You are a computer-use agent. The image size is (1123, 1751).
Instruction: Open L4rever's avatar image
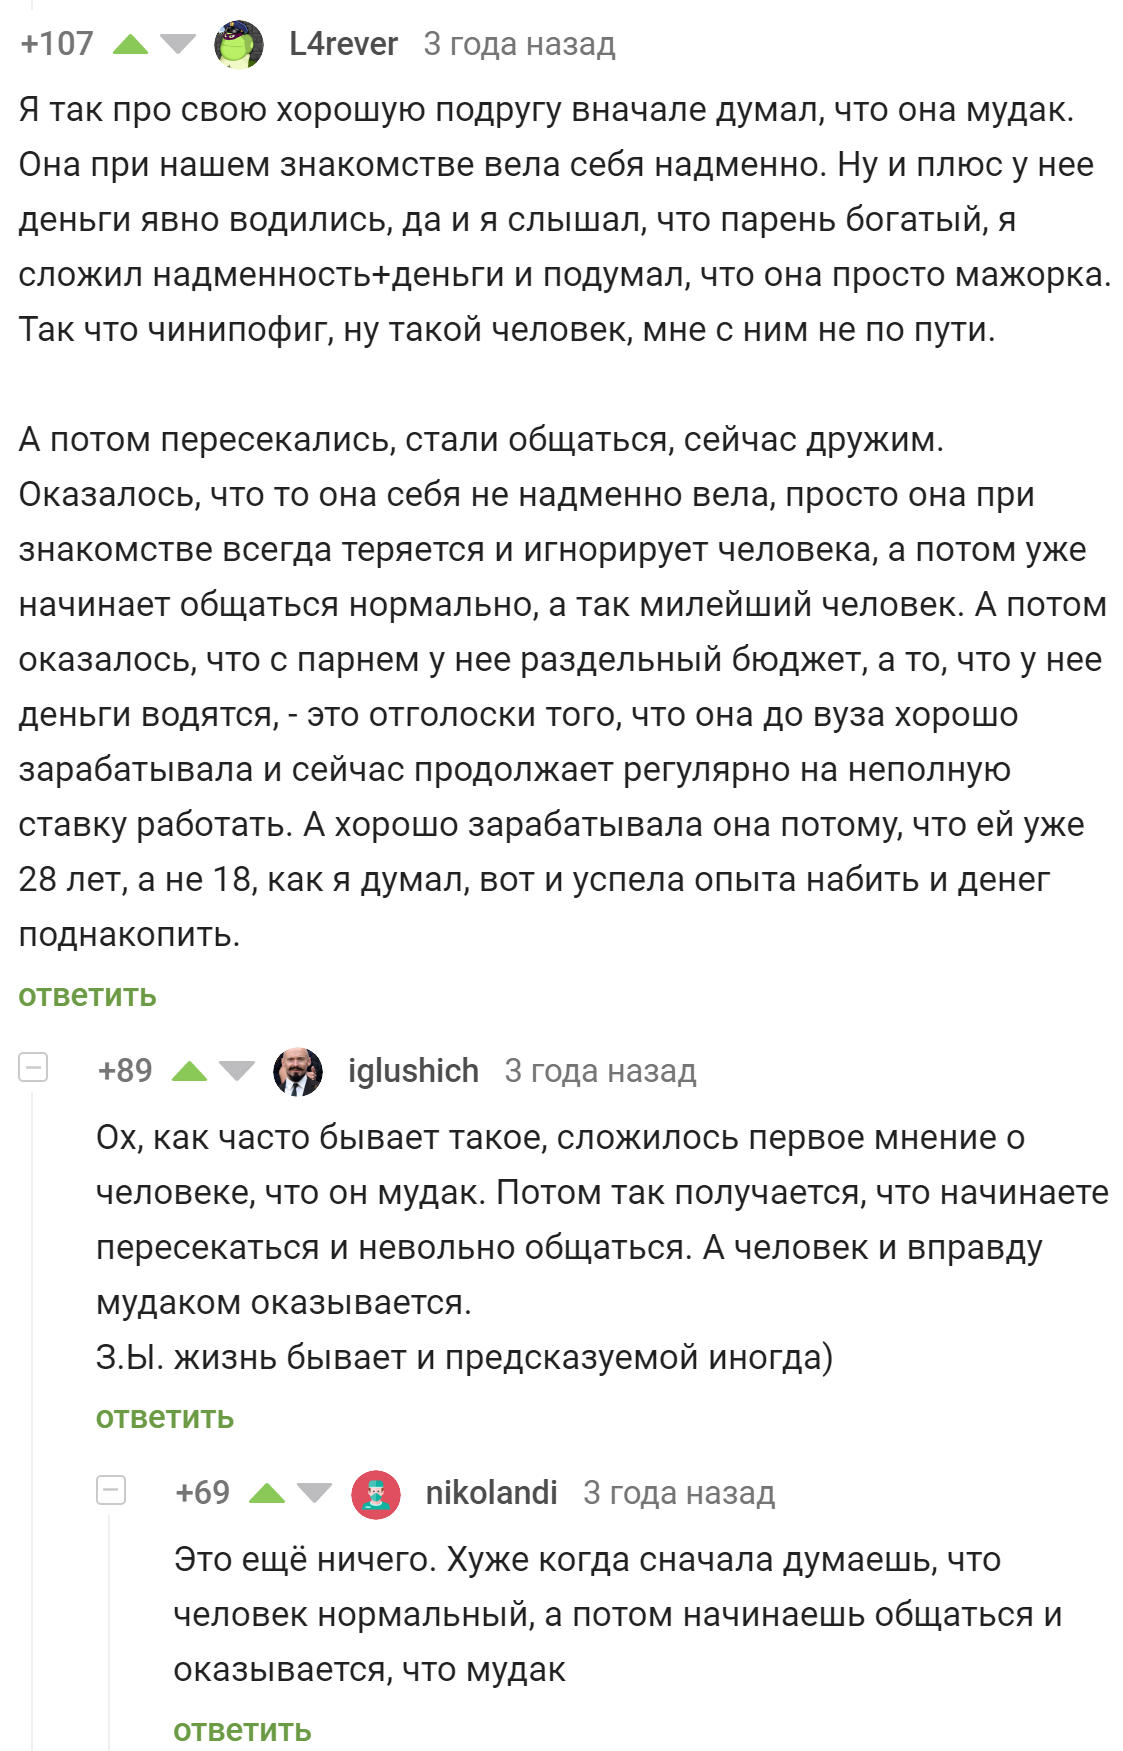pos(240,44)
